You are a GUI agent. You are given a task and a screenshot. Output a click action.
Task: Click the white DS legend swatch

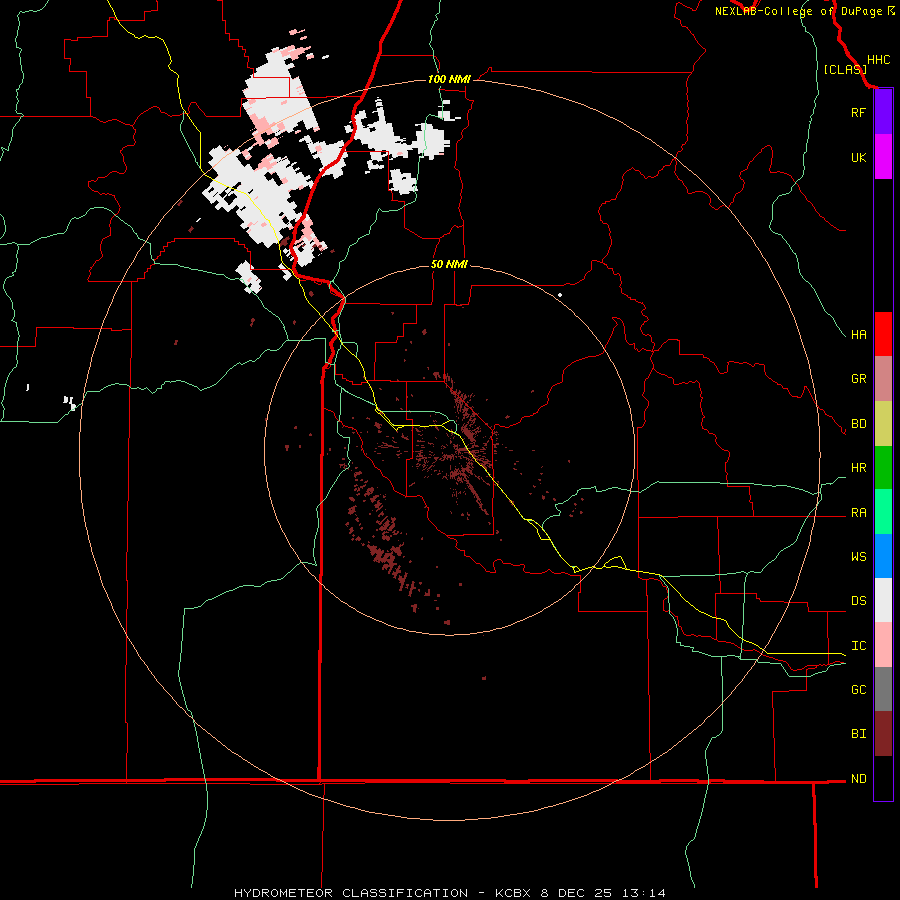click(883, 600)
